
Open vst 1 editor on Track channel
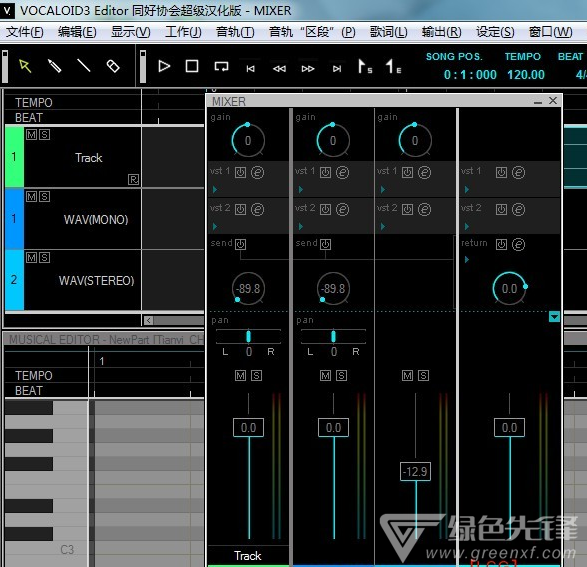(257, 173)
